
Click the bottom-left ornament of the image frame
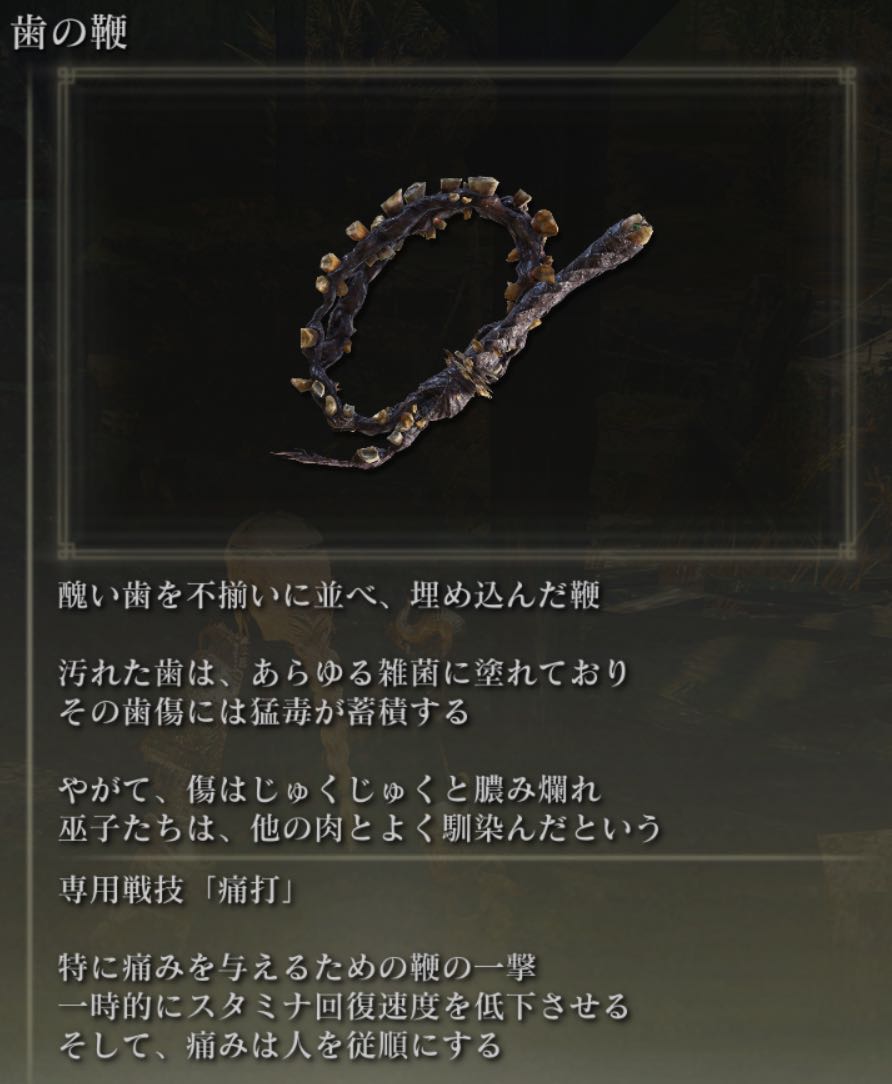coord(66,550)
